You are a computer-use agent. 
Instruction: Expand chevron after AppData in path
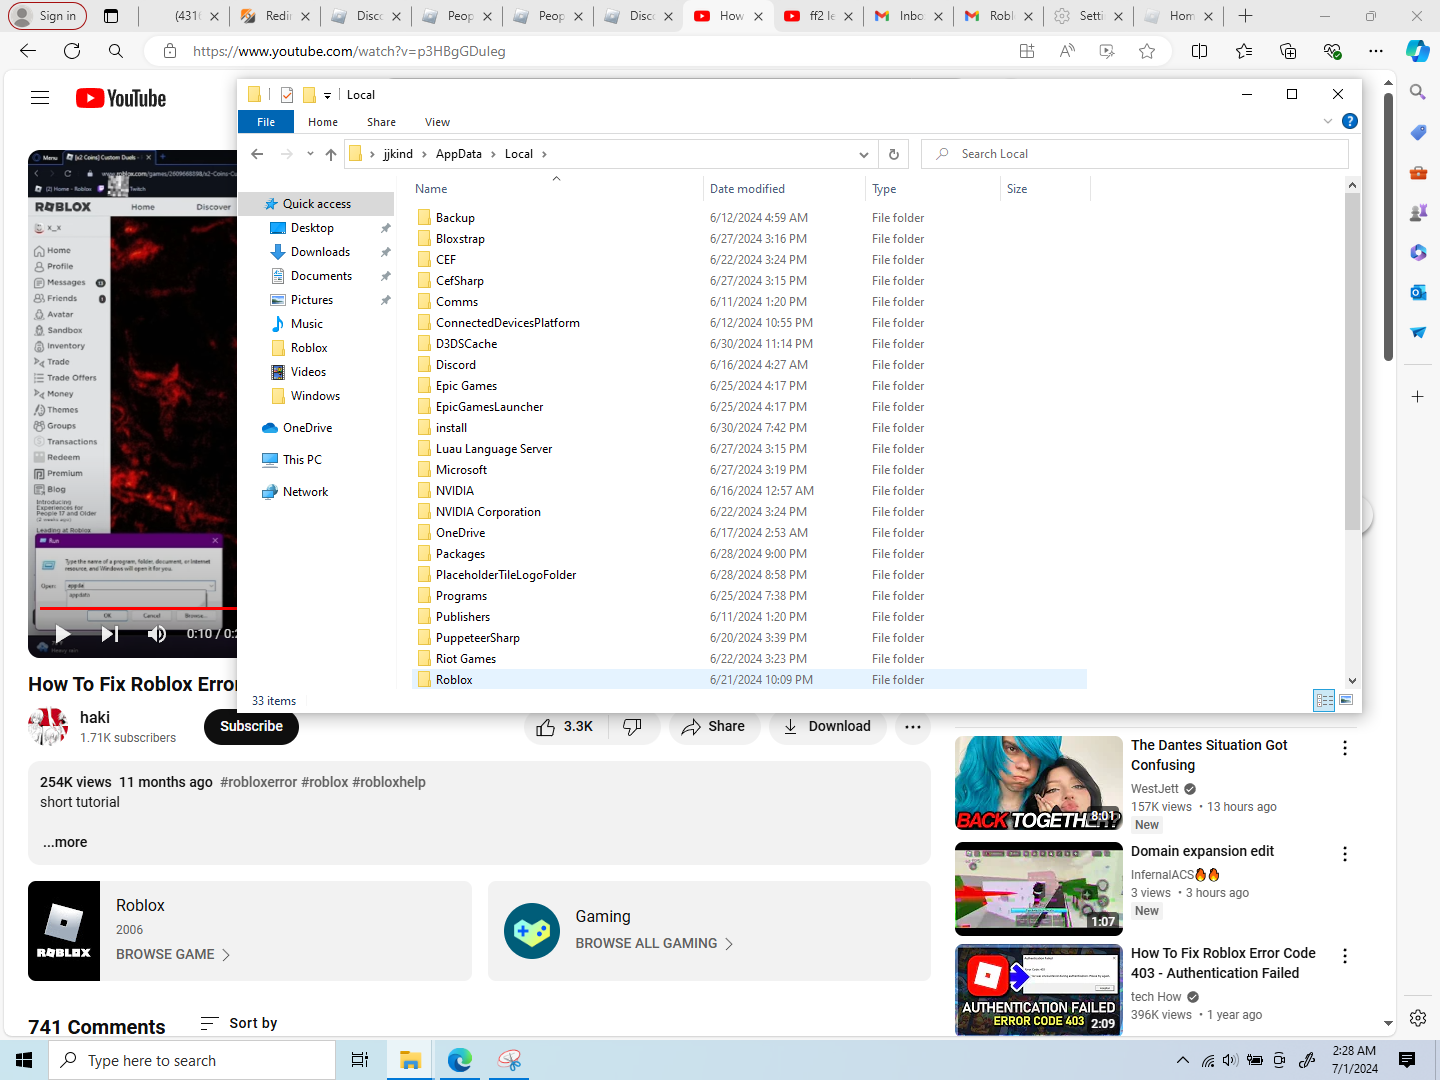pyautogui.click(x=493, y=154)
